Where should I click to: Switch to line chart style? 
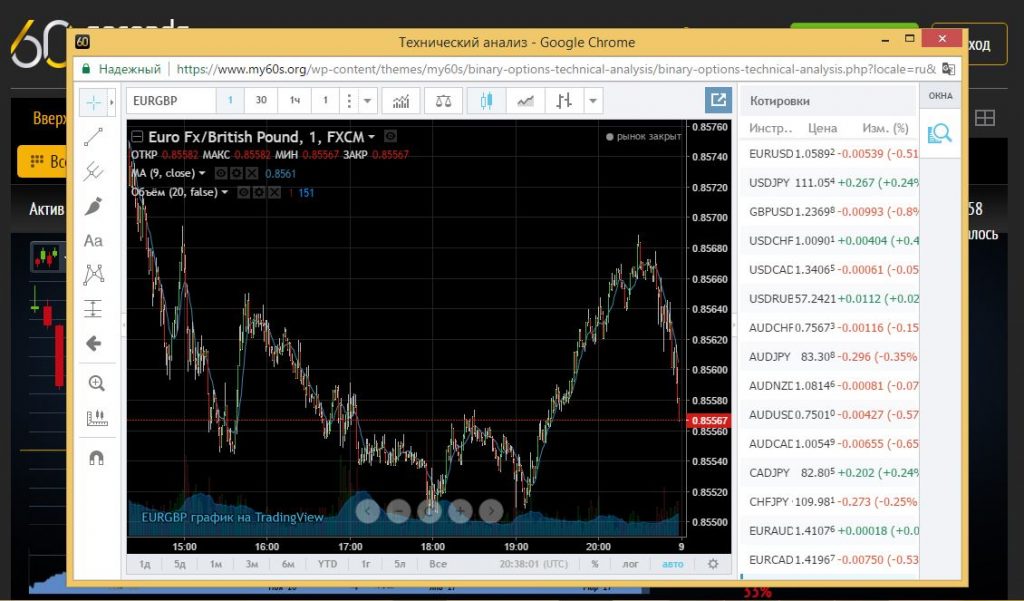point(525,101)
